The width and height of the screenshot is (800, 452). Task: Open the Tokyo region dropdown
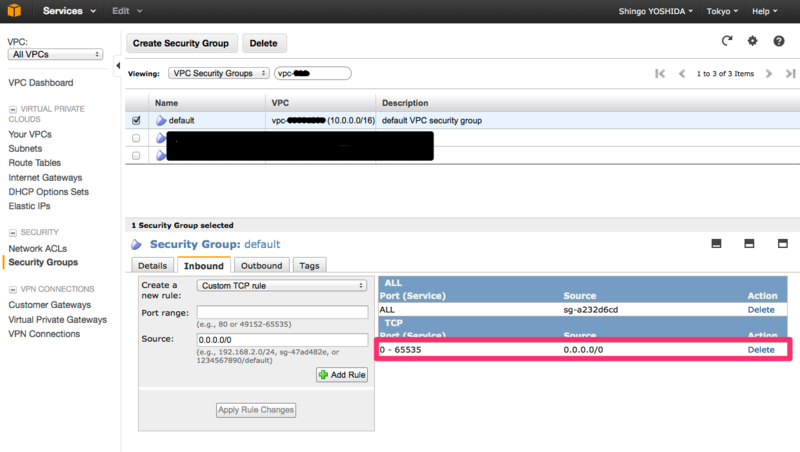722,11
